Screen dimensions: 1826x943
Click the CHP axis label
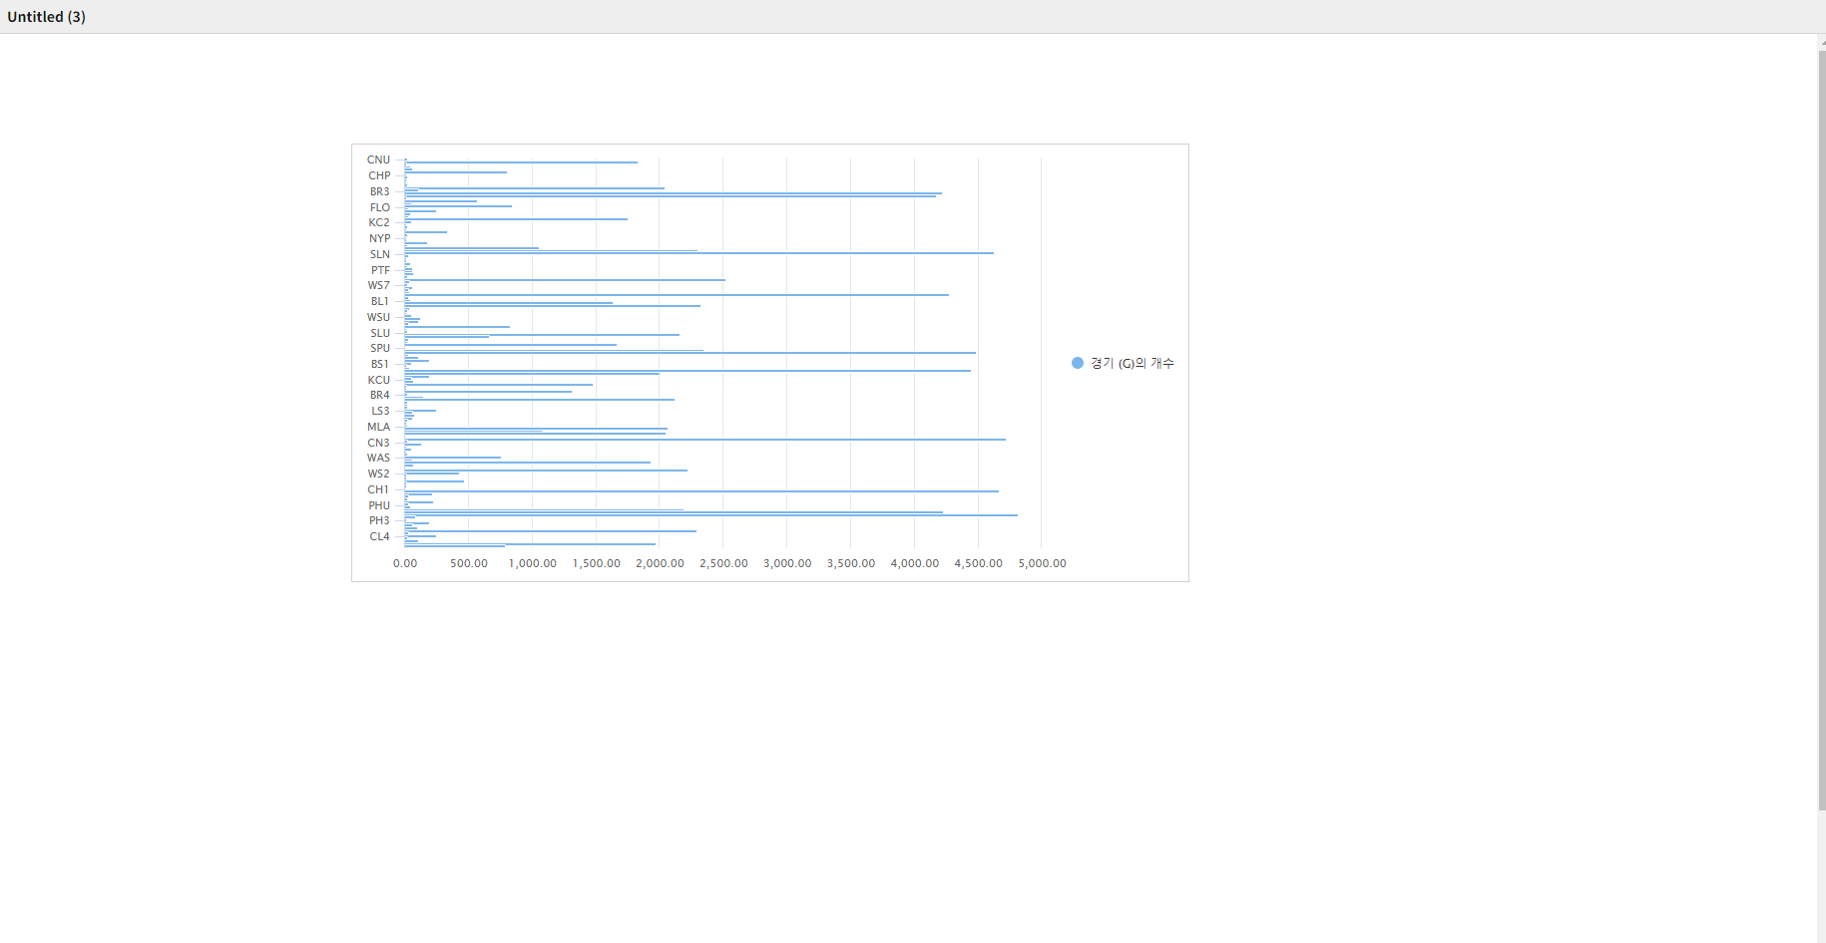point(379,176)
